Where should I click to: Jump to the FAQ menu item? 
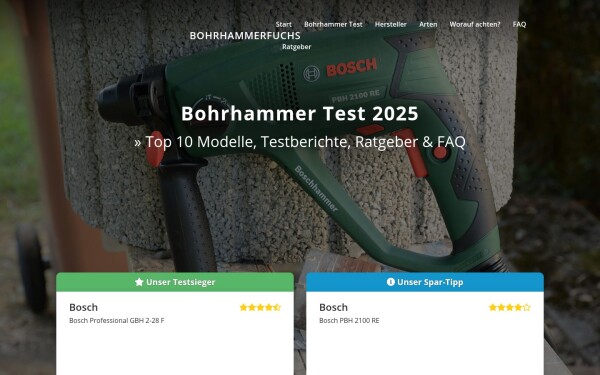pyautogui.click(x=519, y=24)
